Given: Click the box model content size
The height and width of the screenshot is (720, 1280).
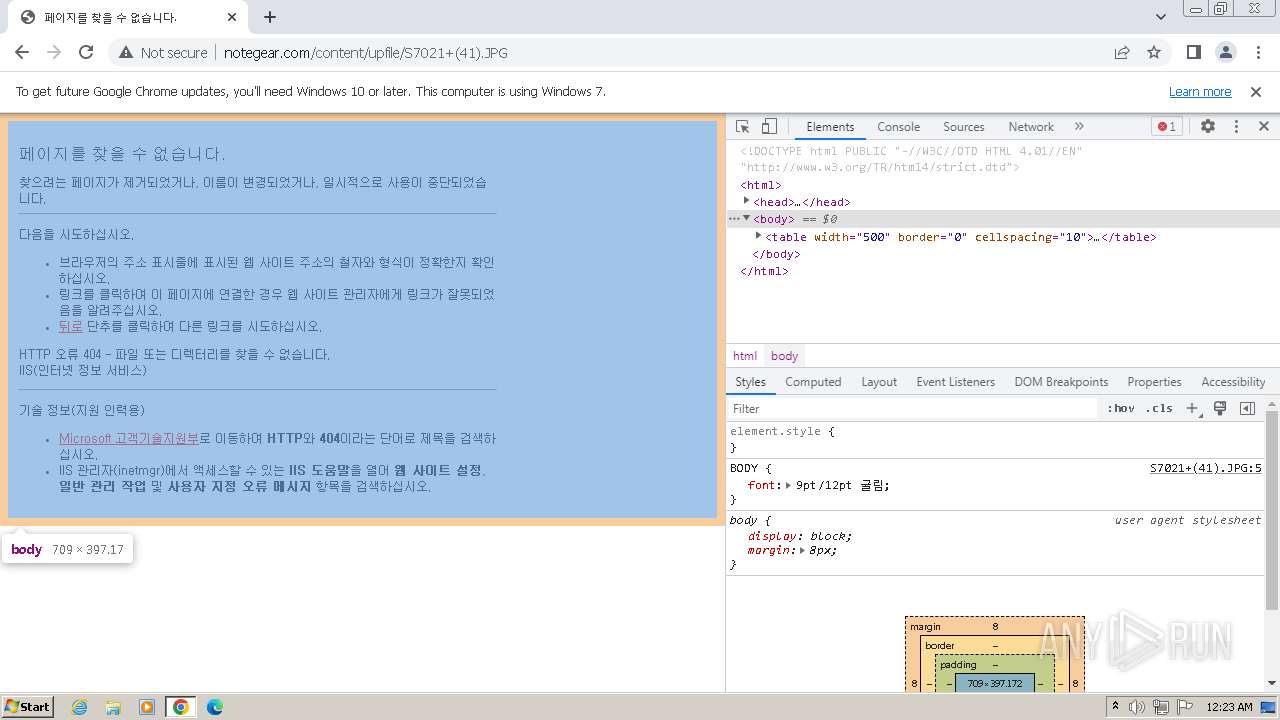Looking at the screenshot, I should click(x=995, y=684).
